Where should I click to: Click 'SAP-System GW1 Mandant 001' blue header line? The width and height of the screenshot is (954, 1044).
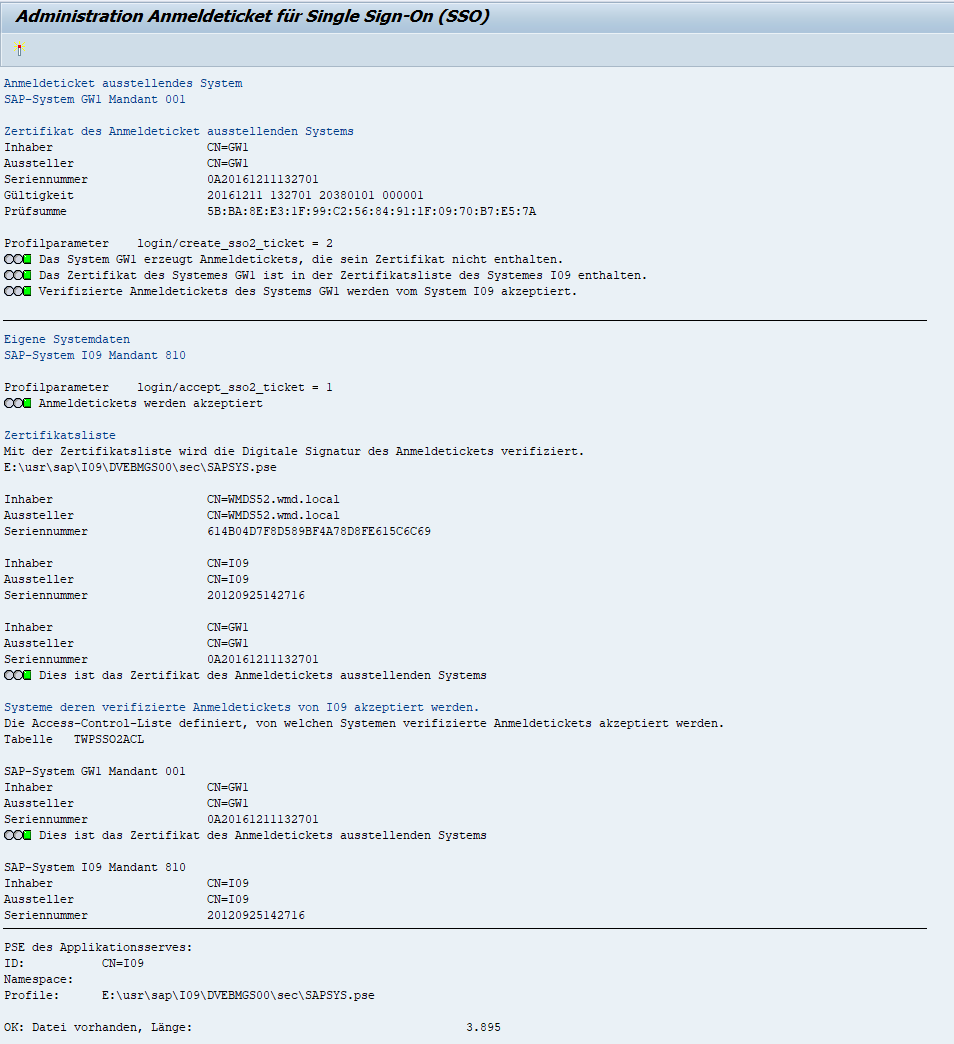pos(95,100)
